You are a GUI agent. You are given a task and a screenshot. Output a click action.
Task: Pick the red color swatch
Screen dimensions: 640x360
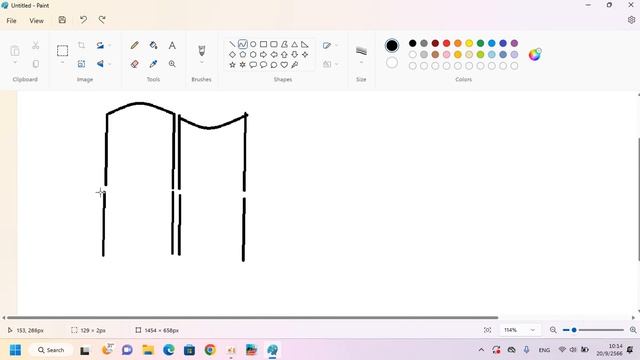point(447,43)
